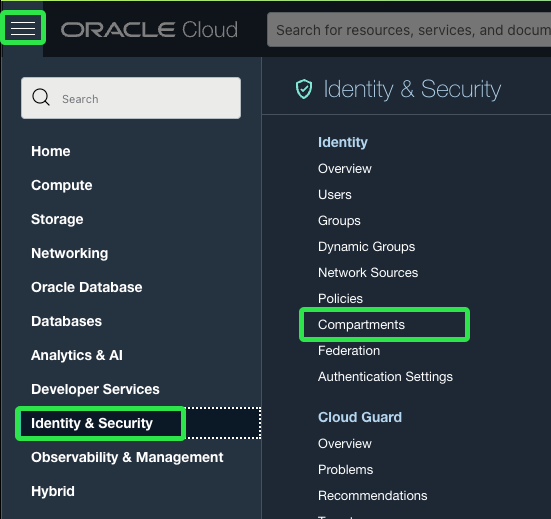Viewport: 551px width, 519px height.
Task: Click the Oracle Cloud logo
Action: 149,30
